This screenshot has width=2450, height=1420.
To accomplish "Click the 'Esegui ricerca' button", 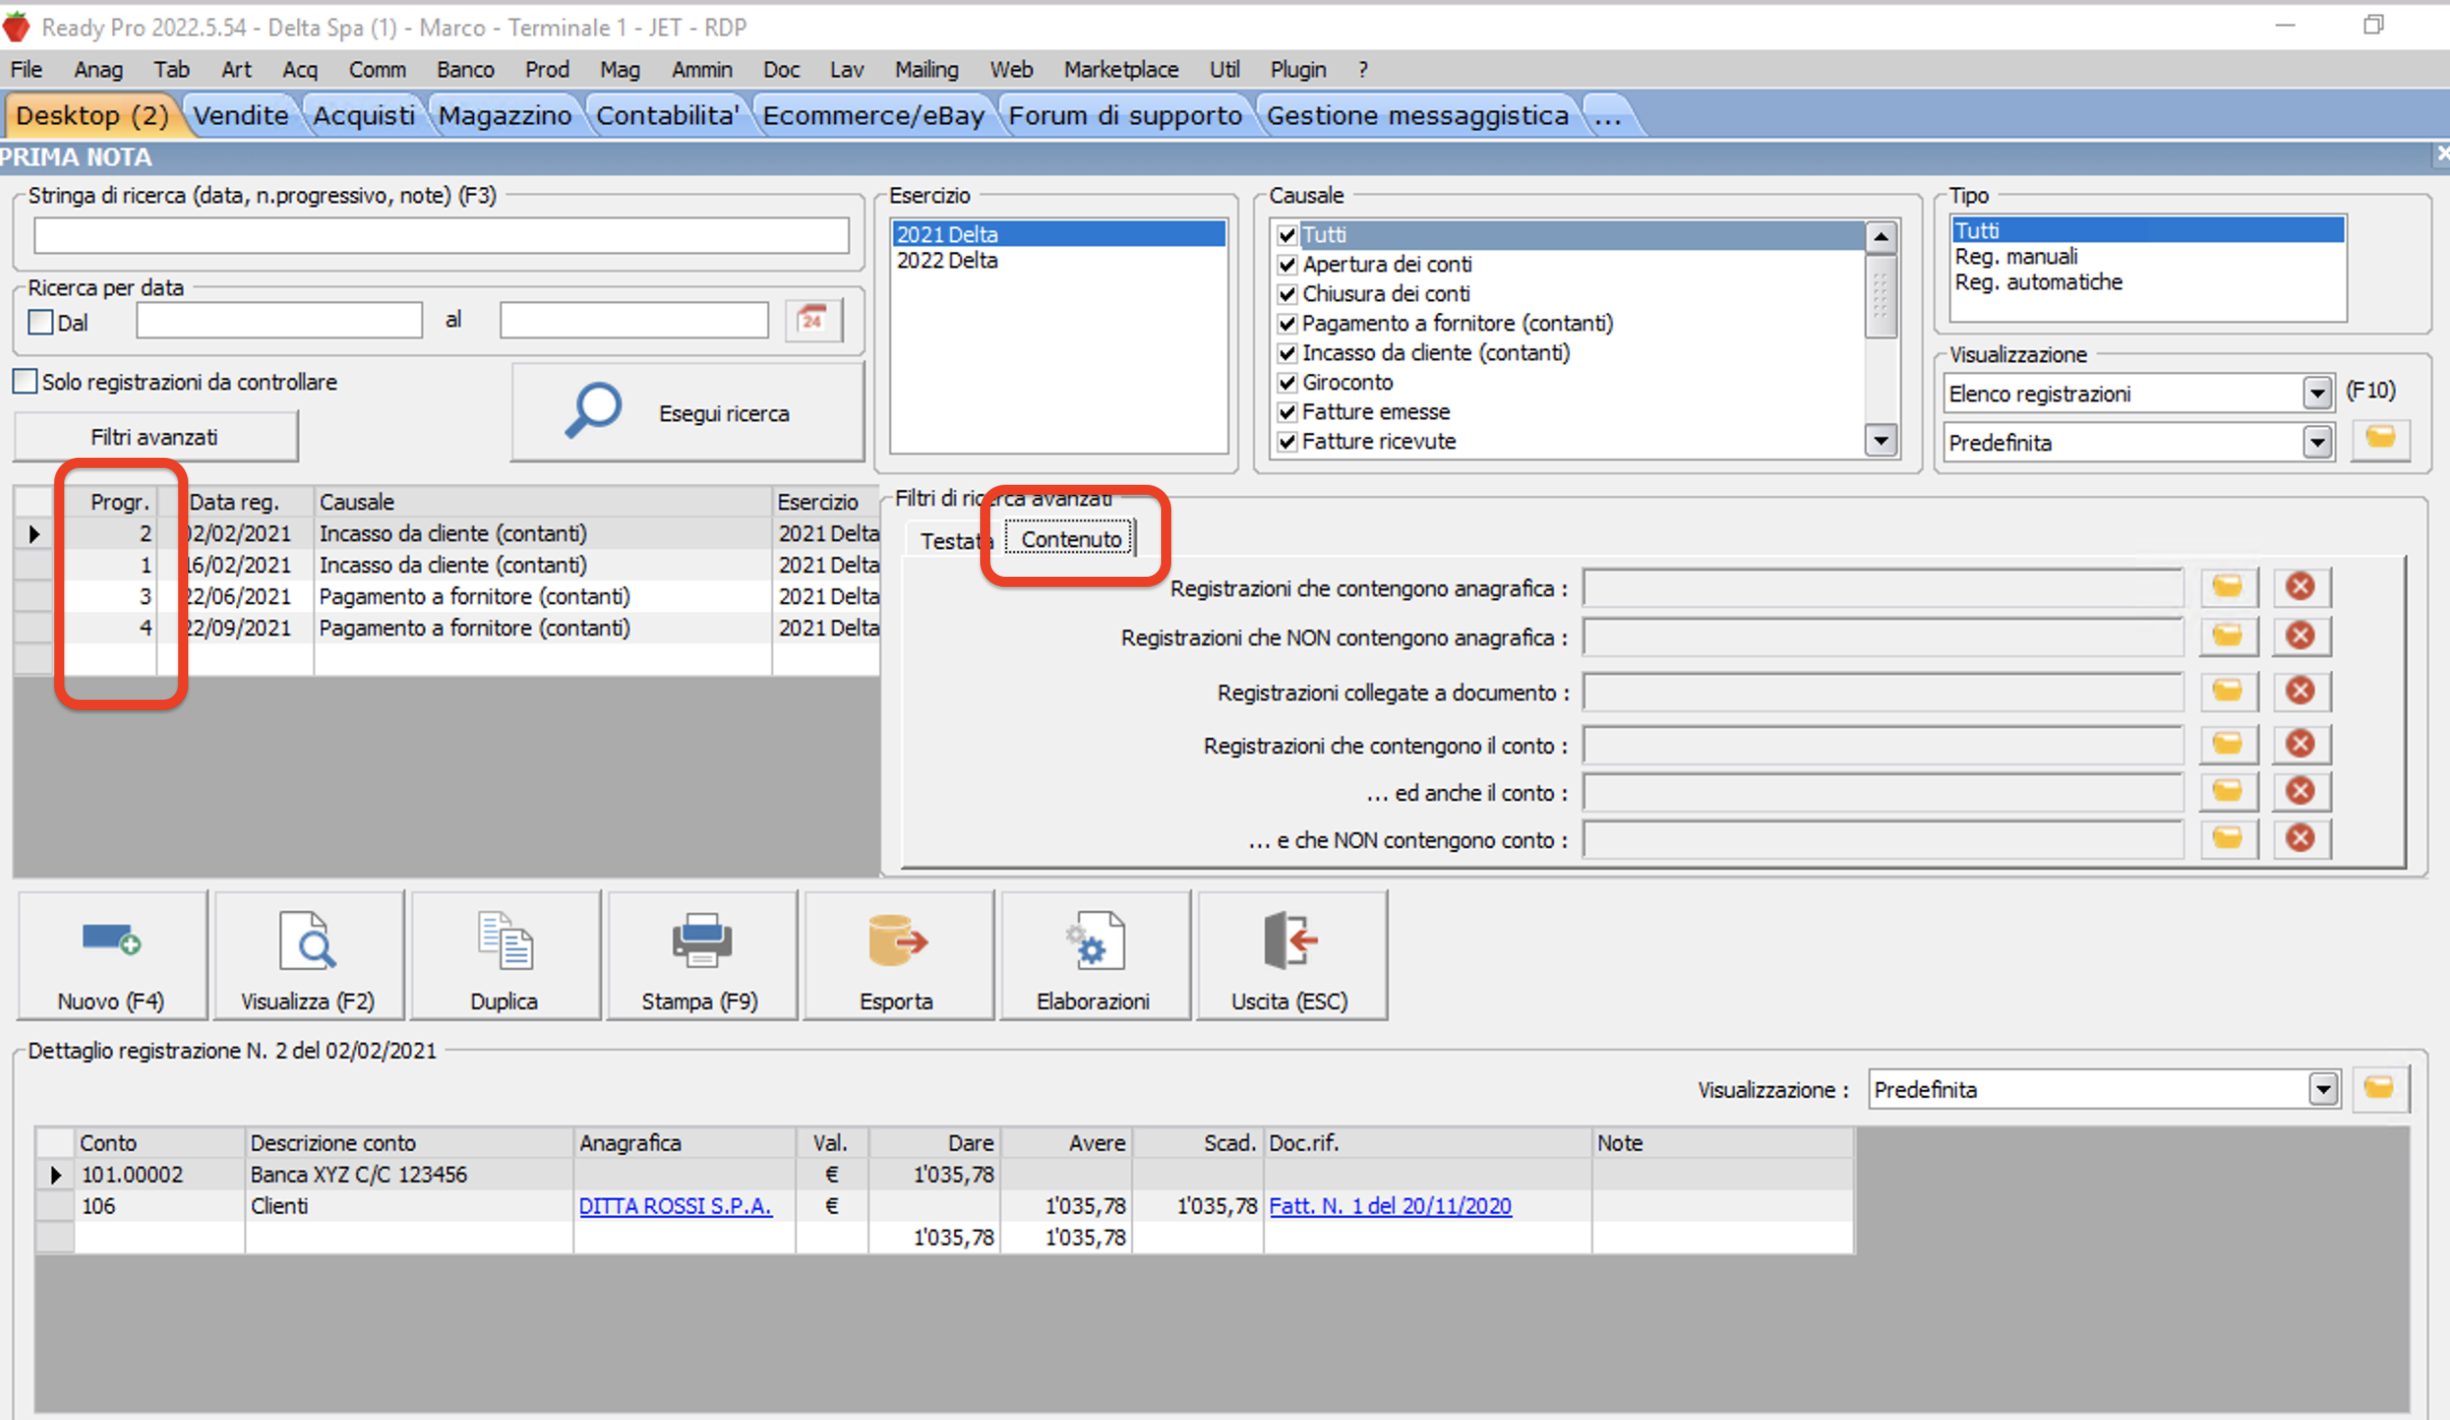I will tap(688, 412).
